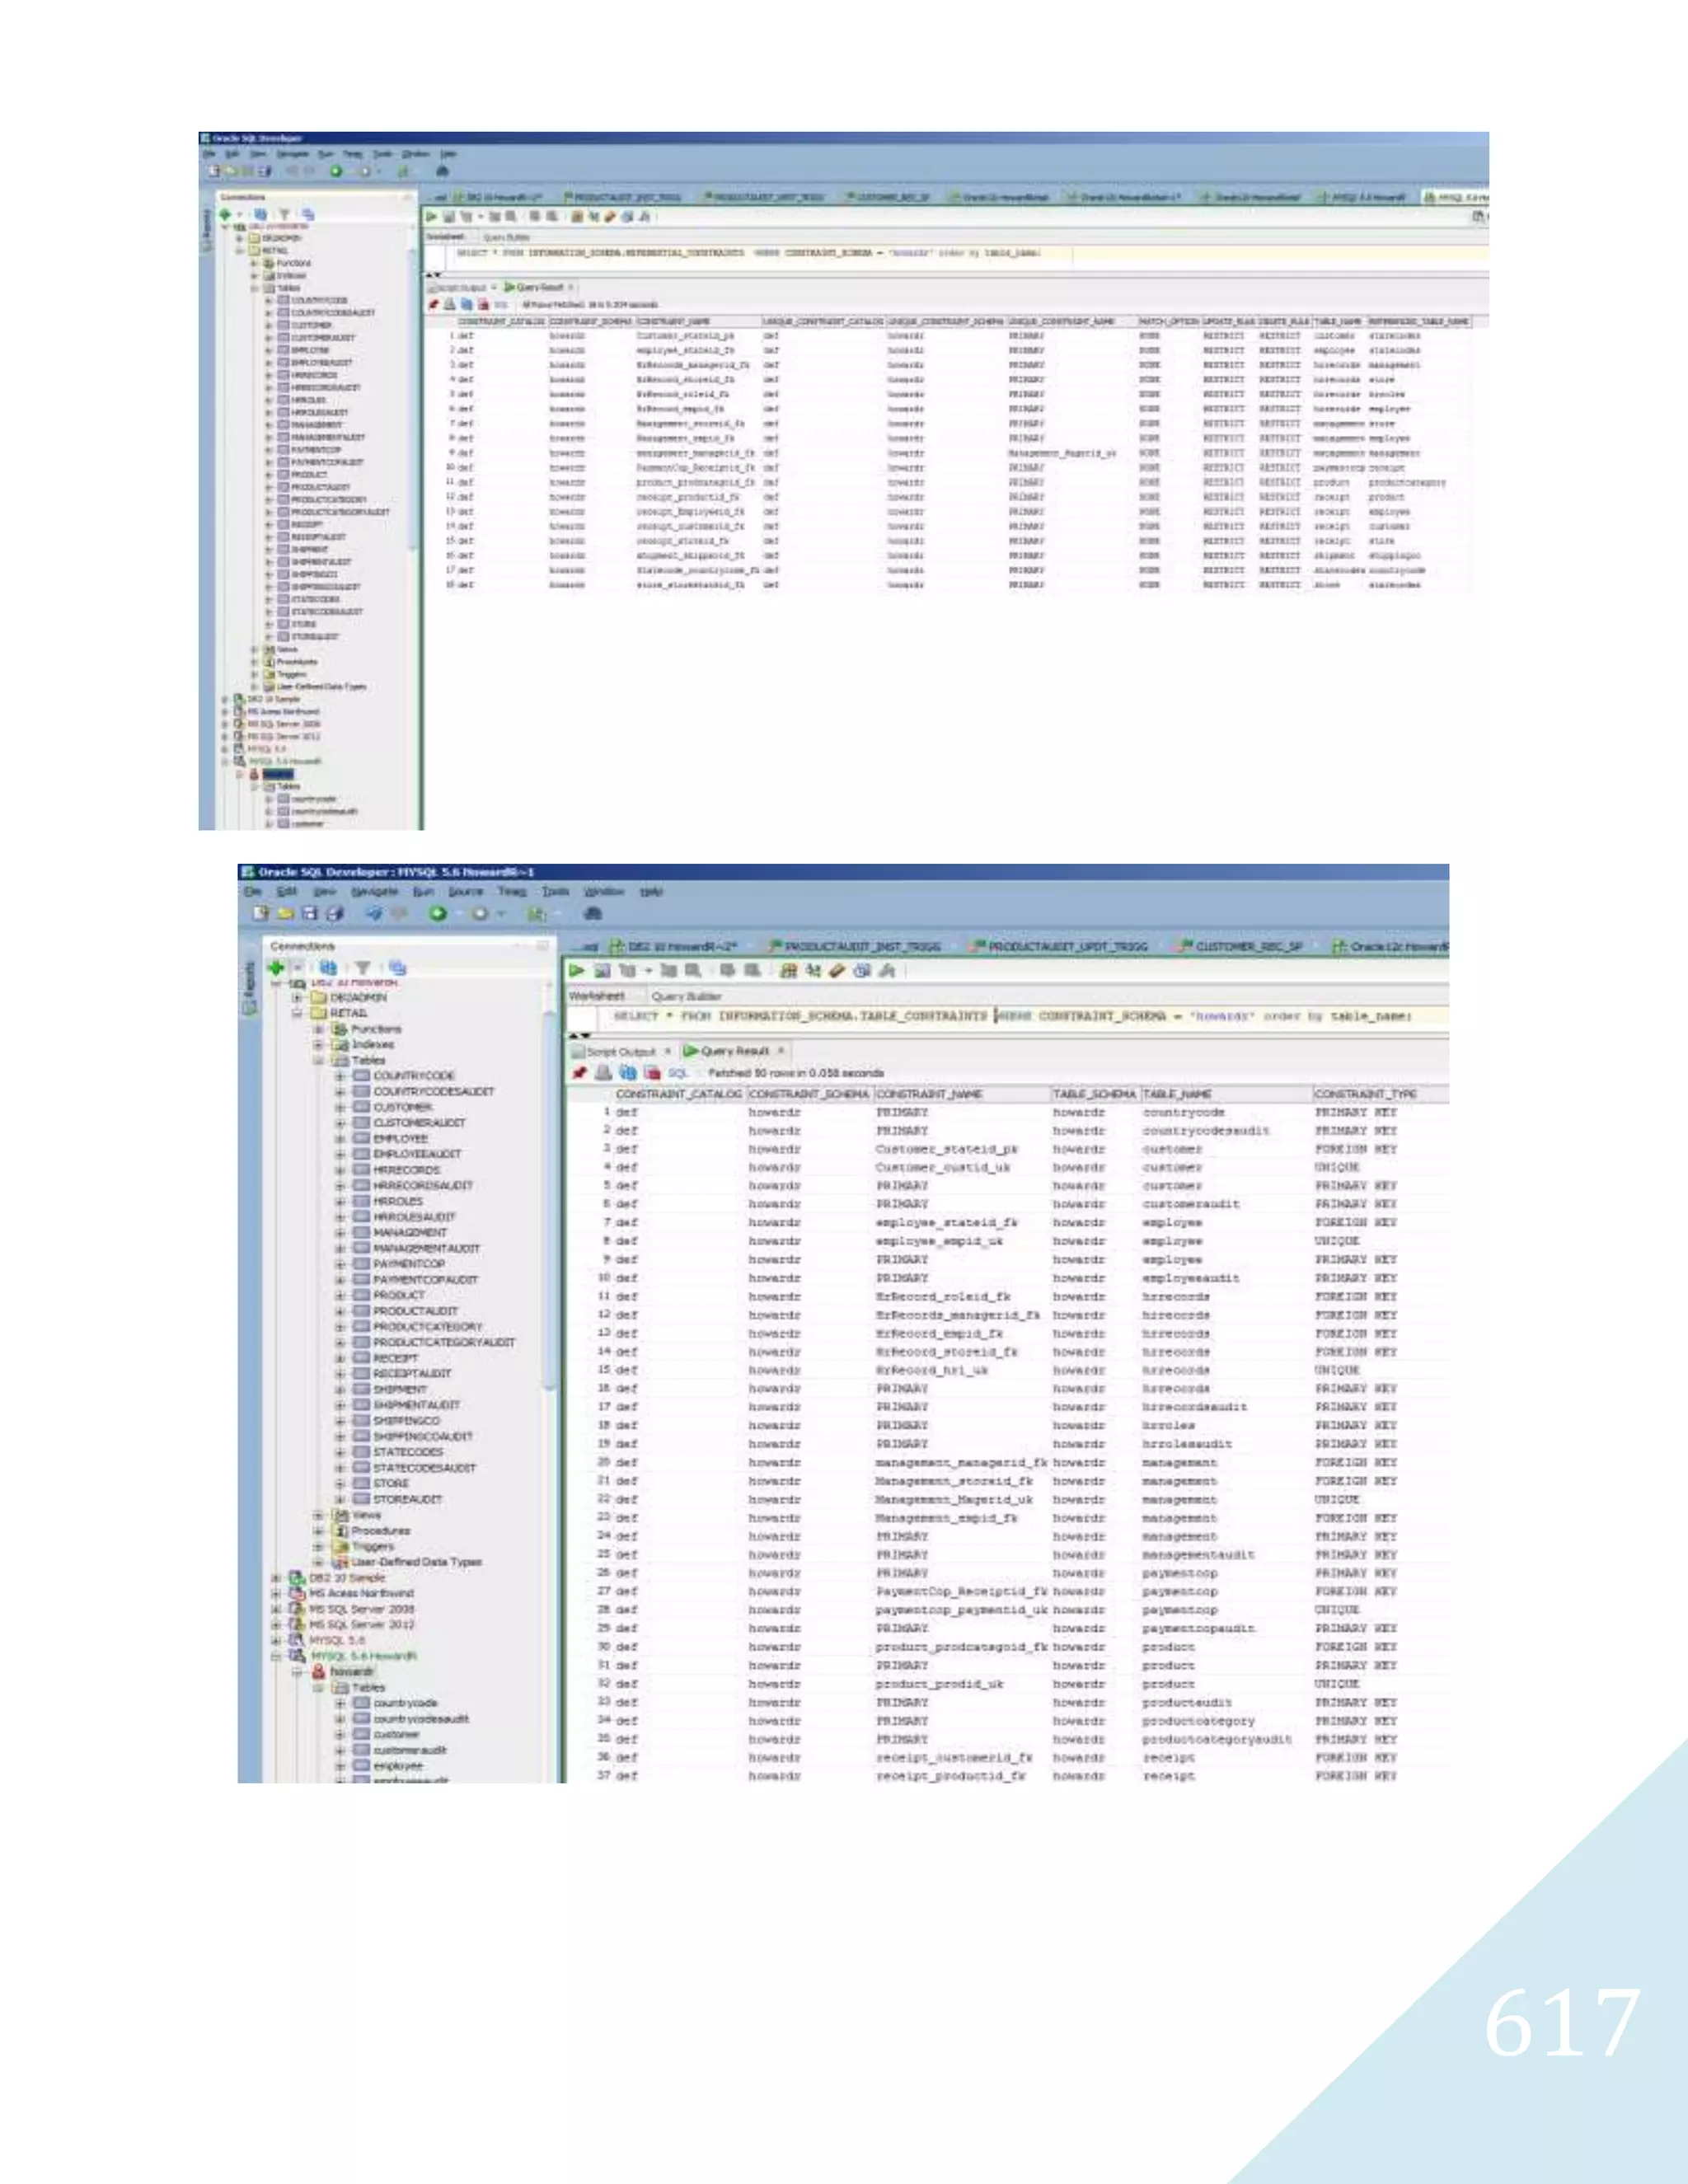
Task: Click Explain Plan icon in lower worksheet toolbar
Action: 628,971
